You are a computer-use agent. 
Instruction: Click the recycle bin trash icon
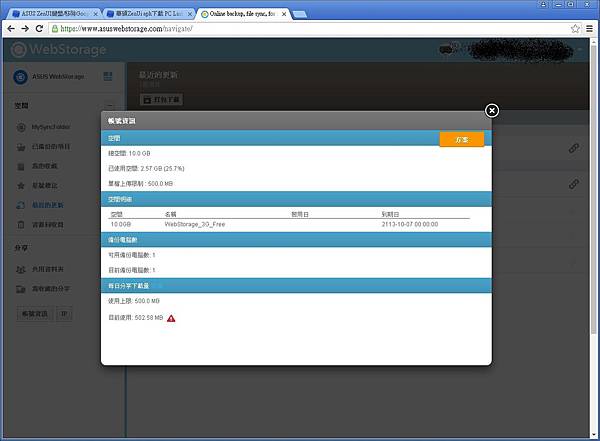[21, 225]
